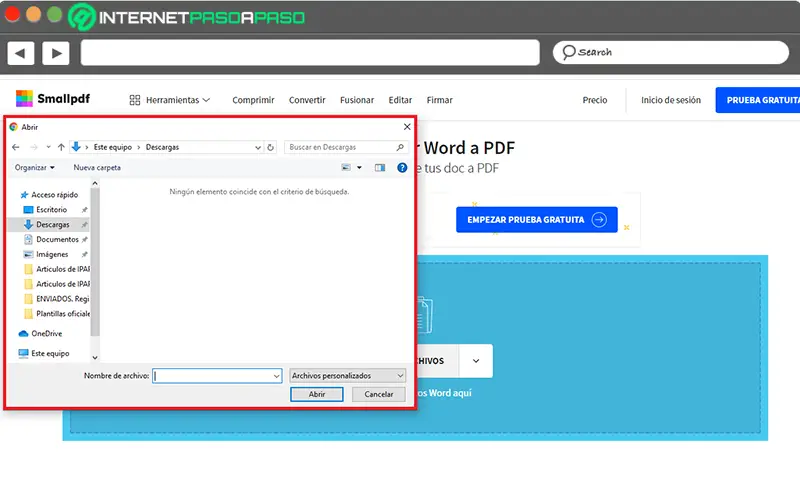Click Convertir in Smallpdf navigation
800x500 pixels.
[307, 100]
